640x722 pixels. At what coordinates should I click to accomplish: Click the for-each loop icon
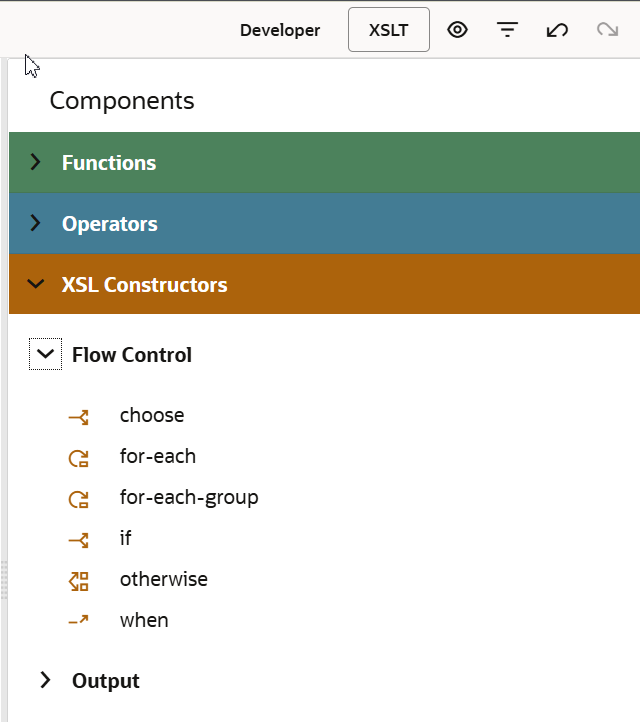(78, 457)
